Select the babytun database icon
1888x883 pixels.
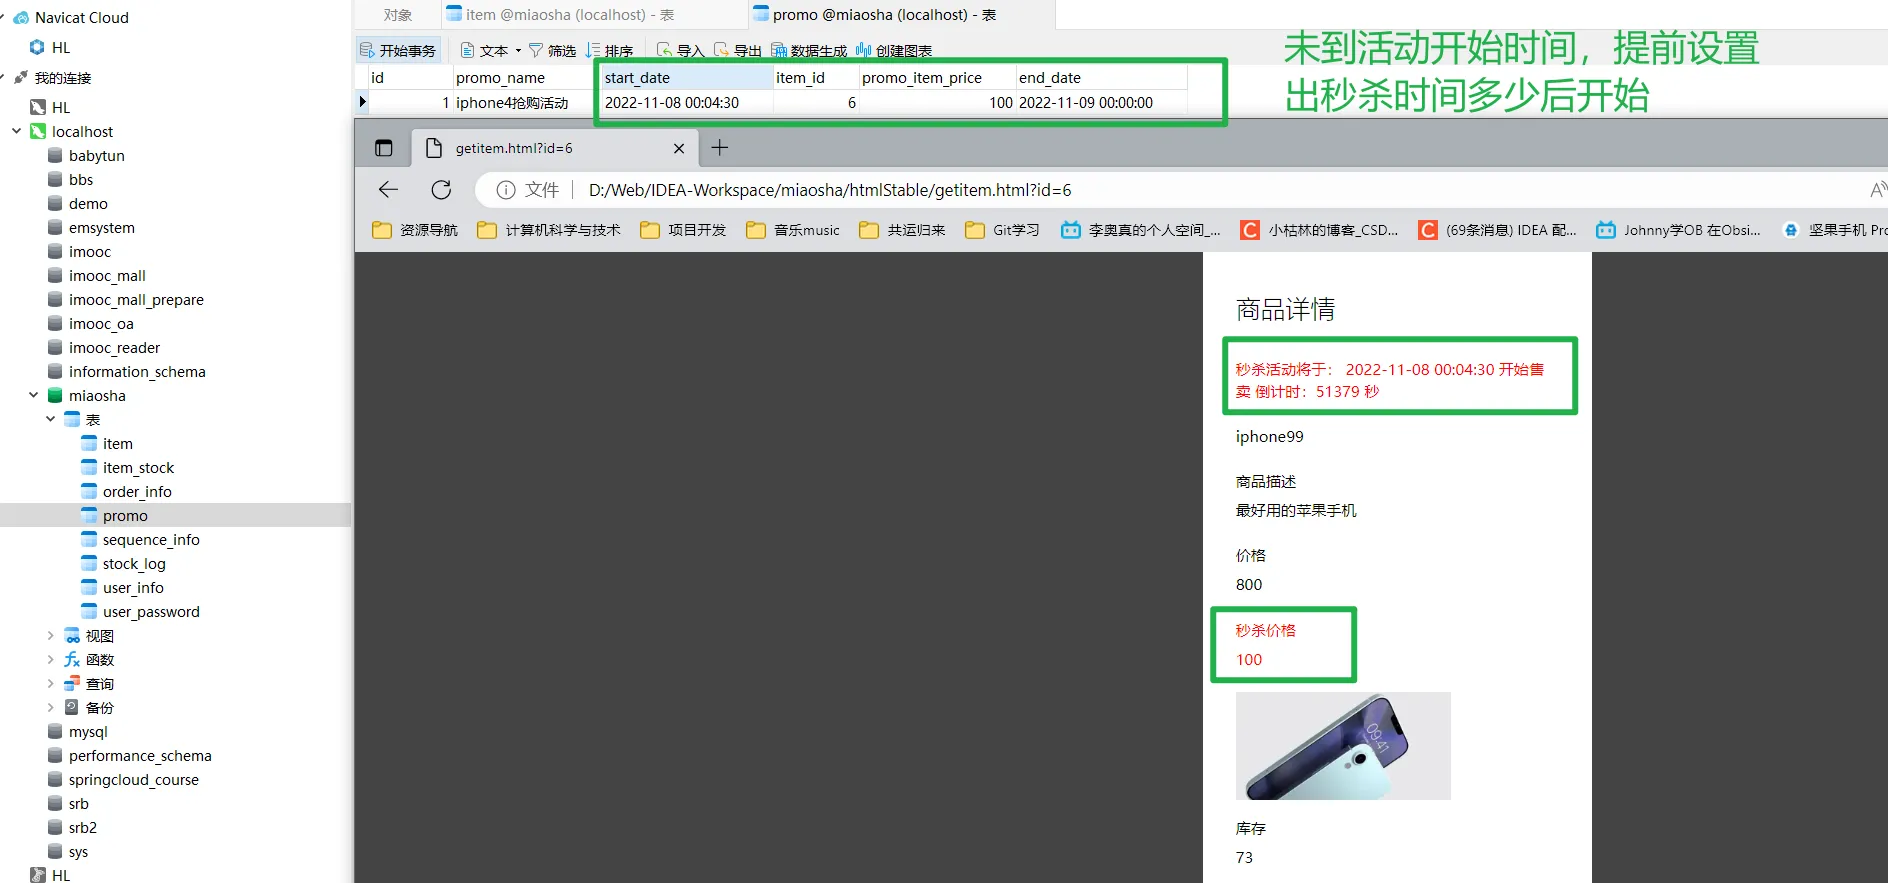(55, 156)
